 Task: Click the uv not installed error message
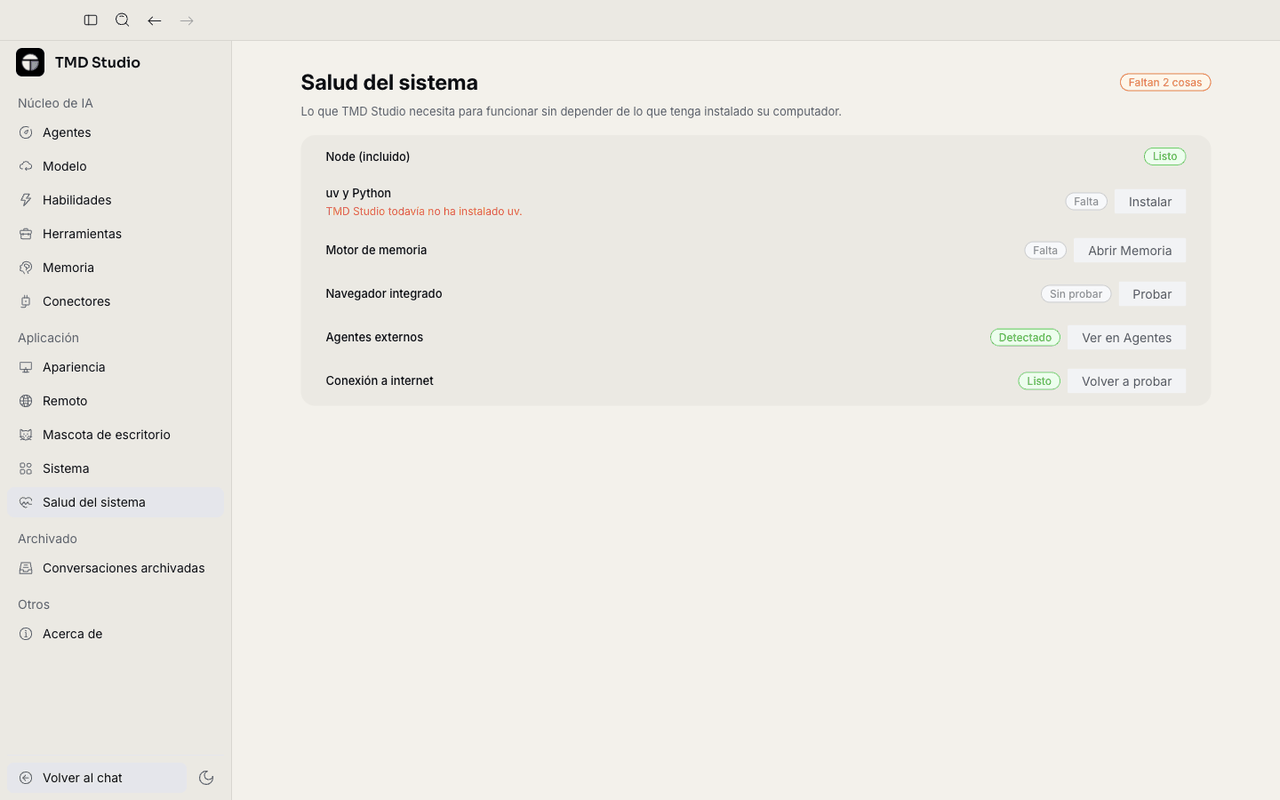tap(424, 211)
